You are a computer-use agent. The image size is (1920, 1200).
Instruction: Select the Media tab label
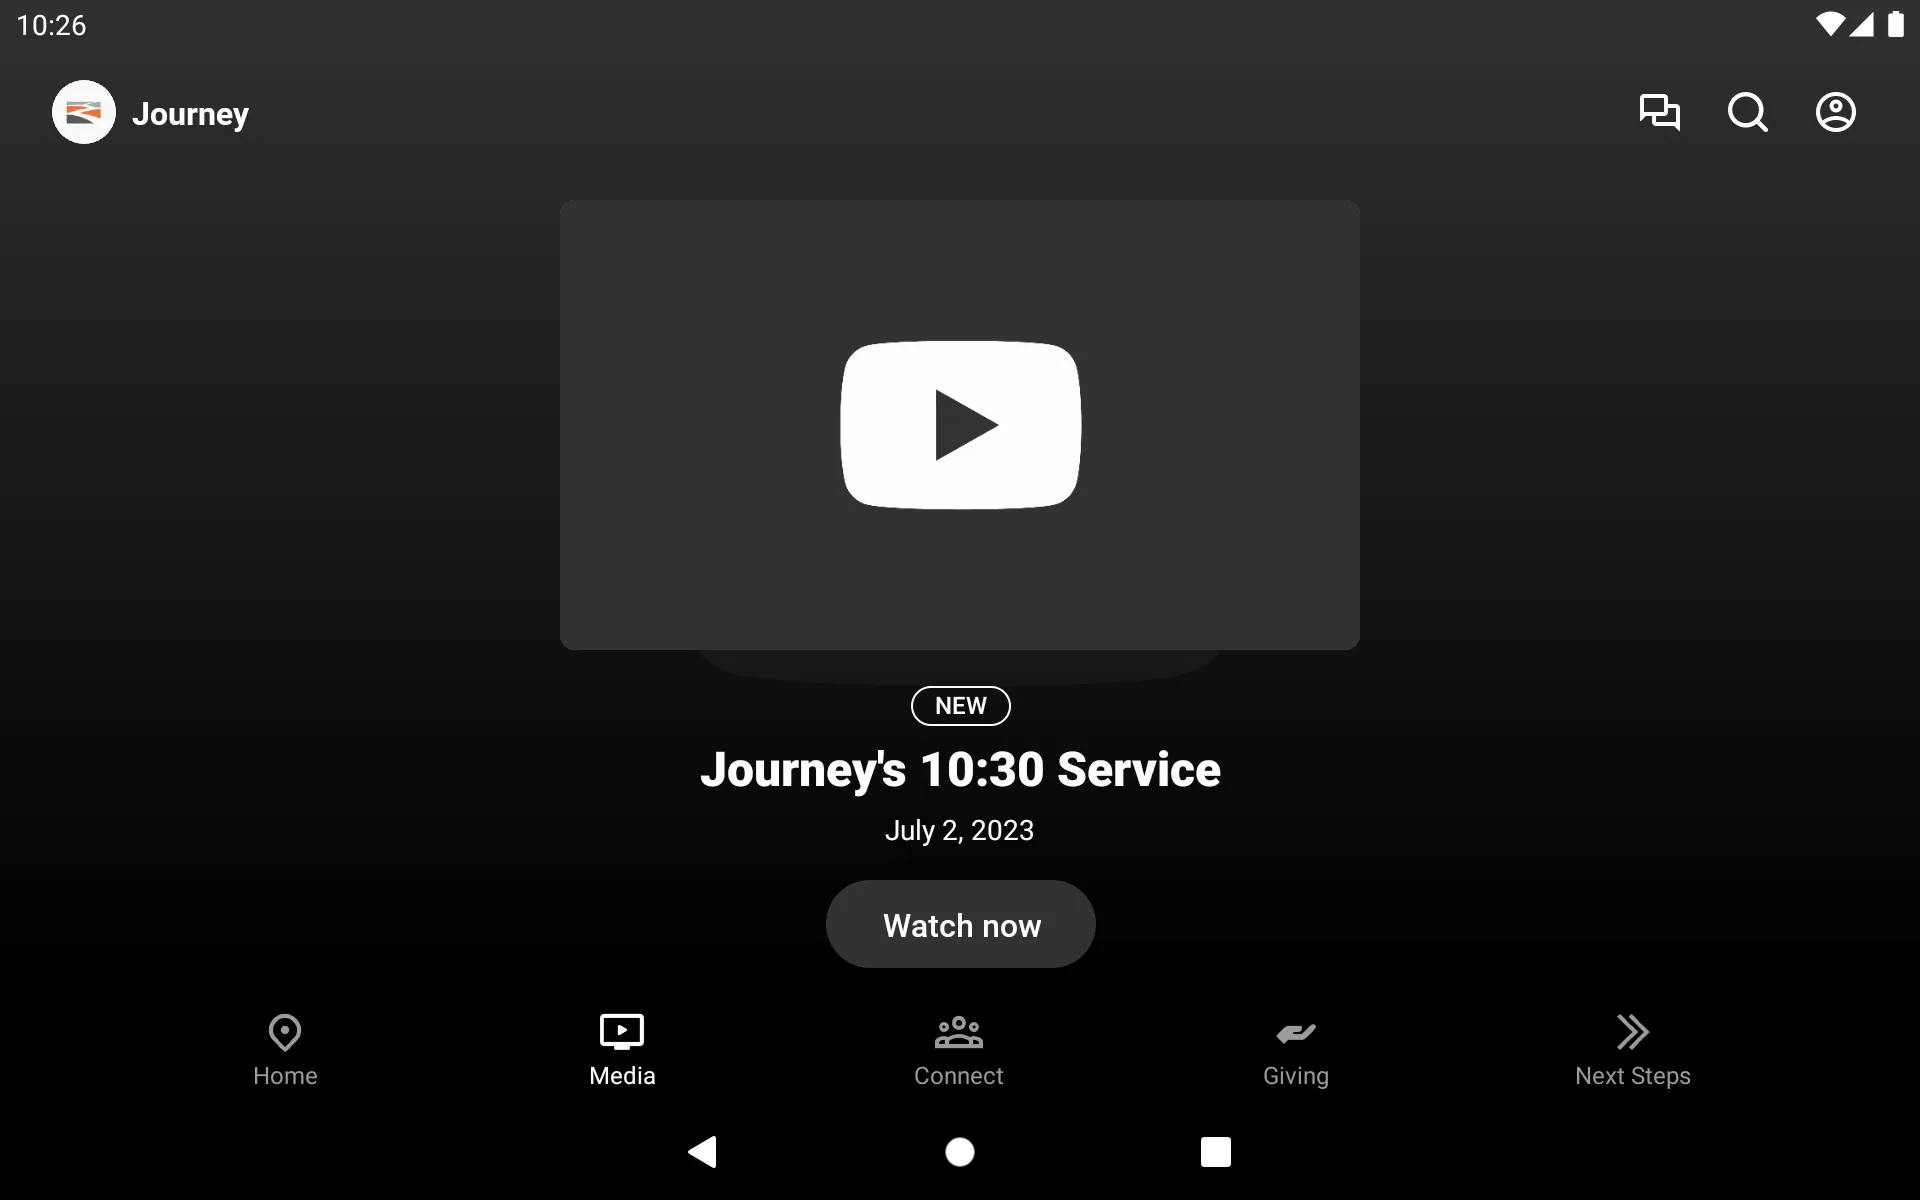click(x=622, y=1076)
